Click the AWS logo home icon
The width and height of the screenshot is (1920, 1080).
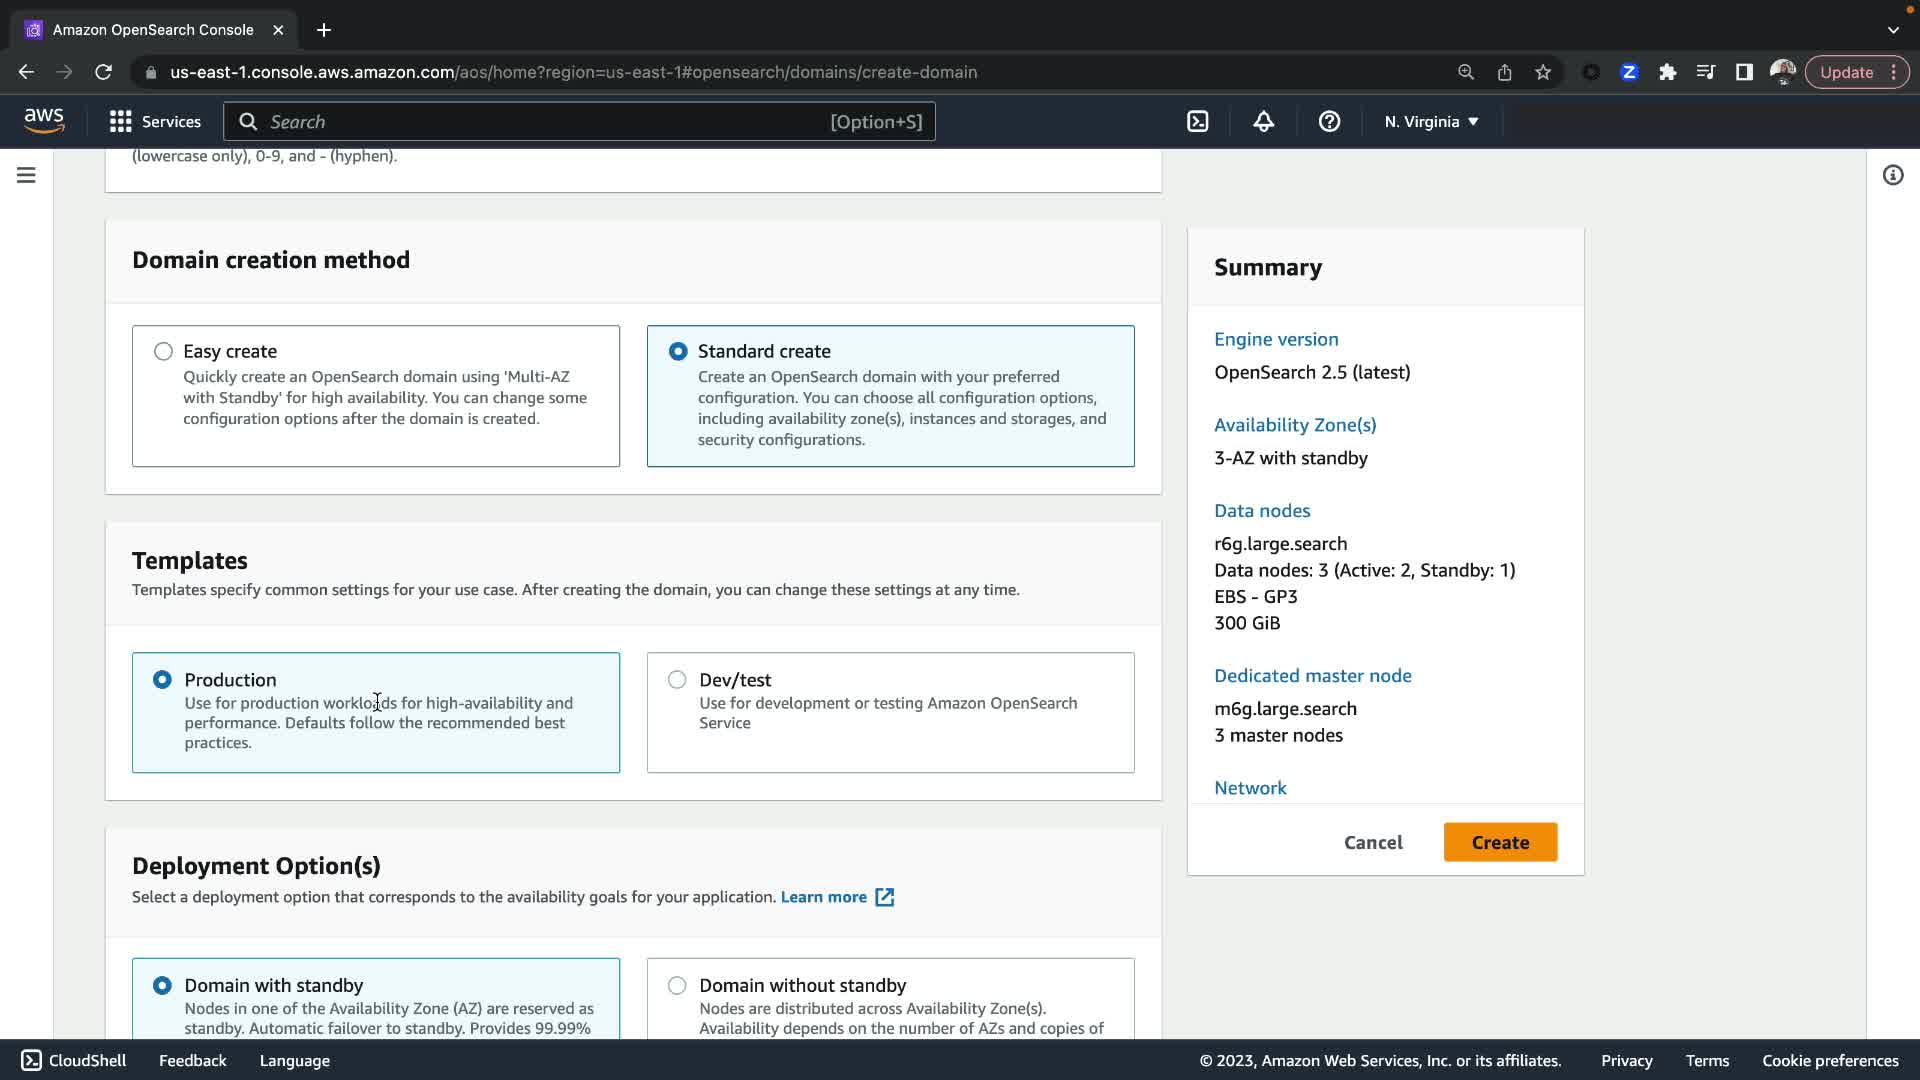pos(44,121)
